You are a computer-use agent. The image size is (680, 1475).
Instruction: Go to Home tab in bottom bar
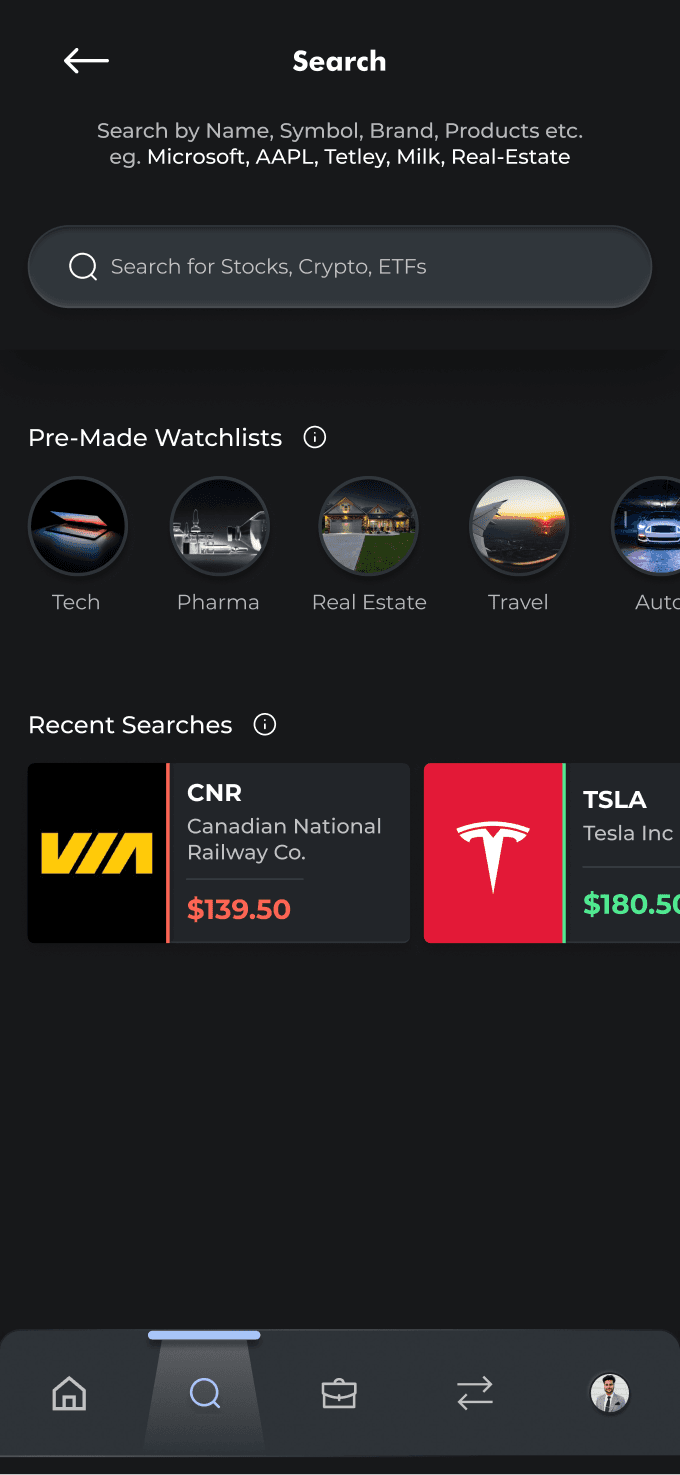click(69, 1393)
